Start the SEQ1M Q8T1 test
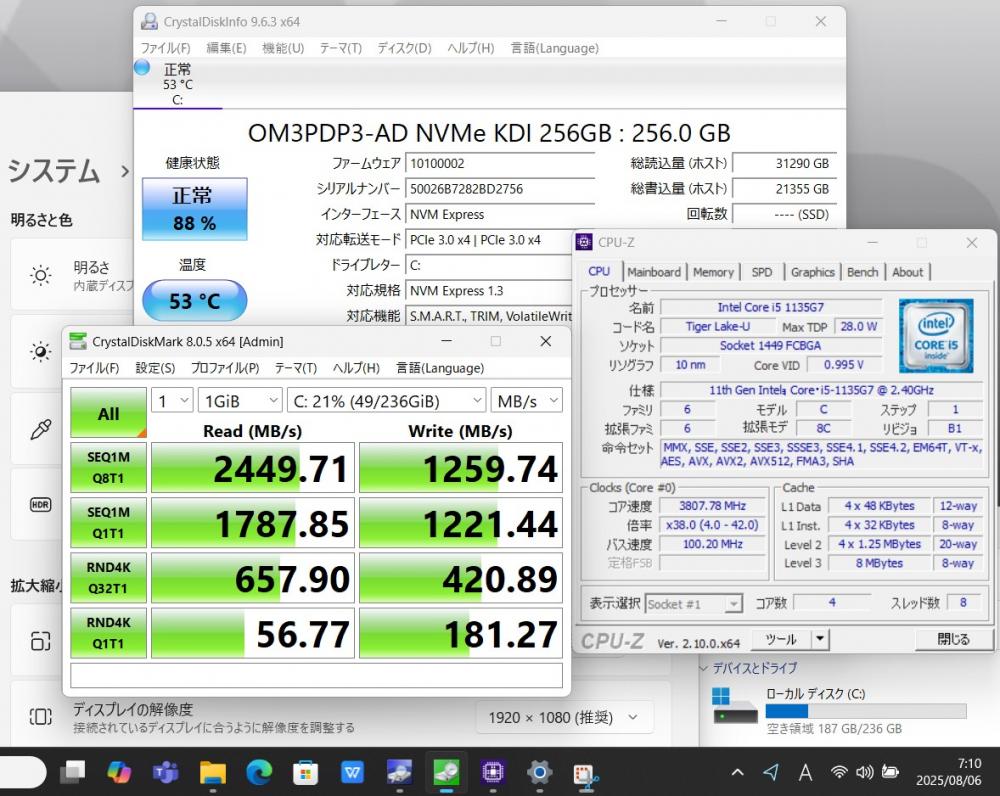This screenshot has height=796, width=1000. 108,468
